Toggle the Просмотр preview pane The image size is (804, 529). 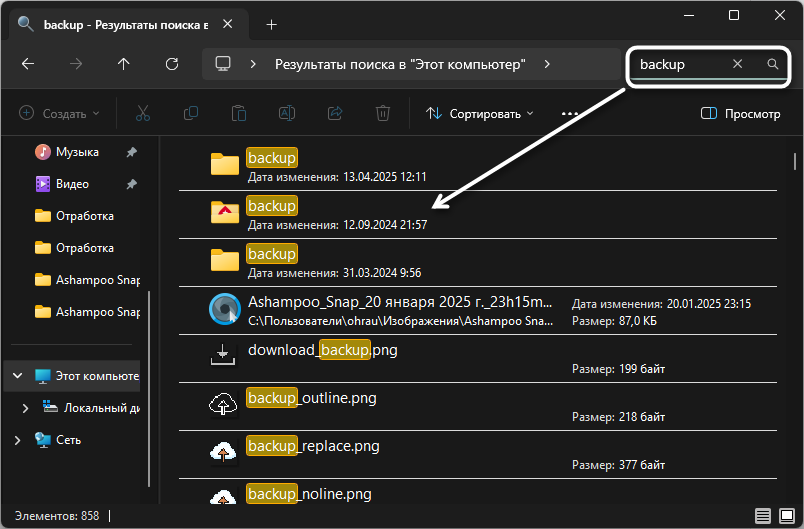[x=740, y=114]
